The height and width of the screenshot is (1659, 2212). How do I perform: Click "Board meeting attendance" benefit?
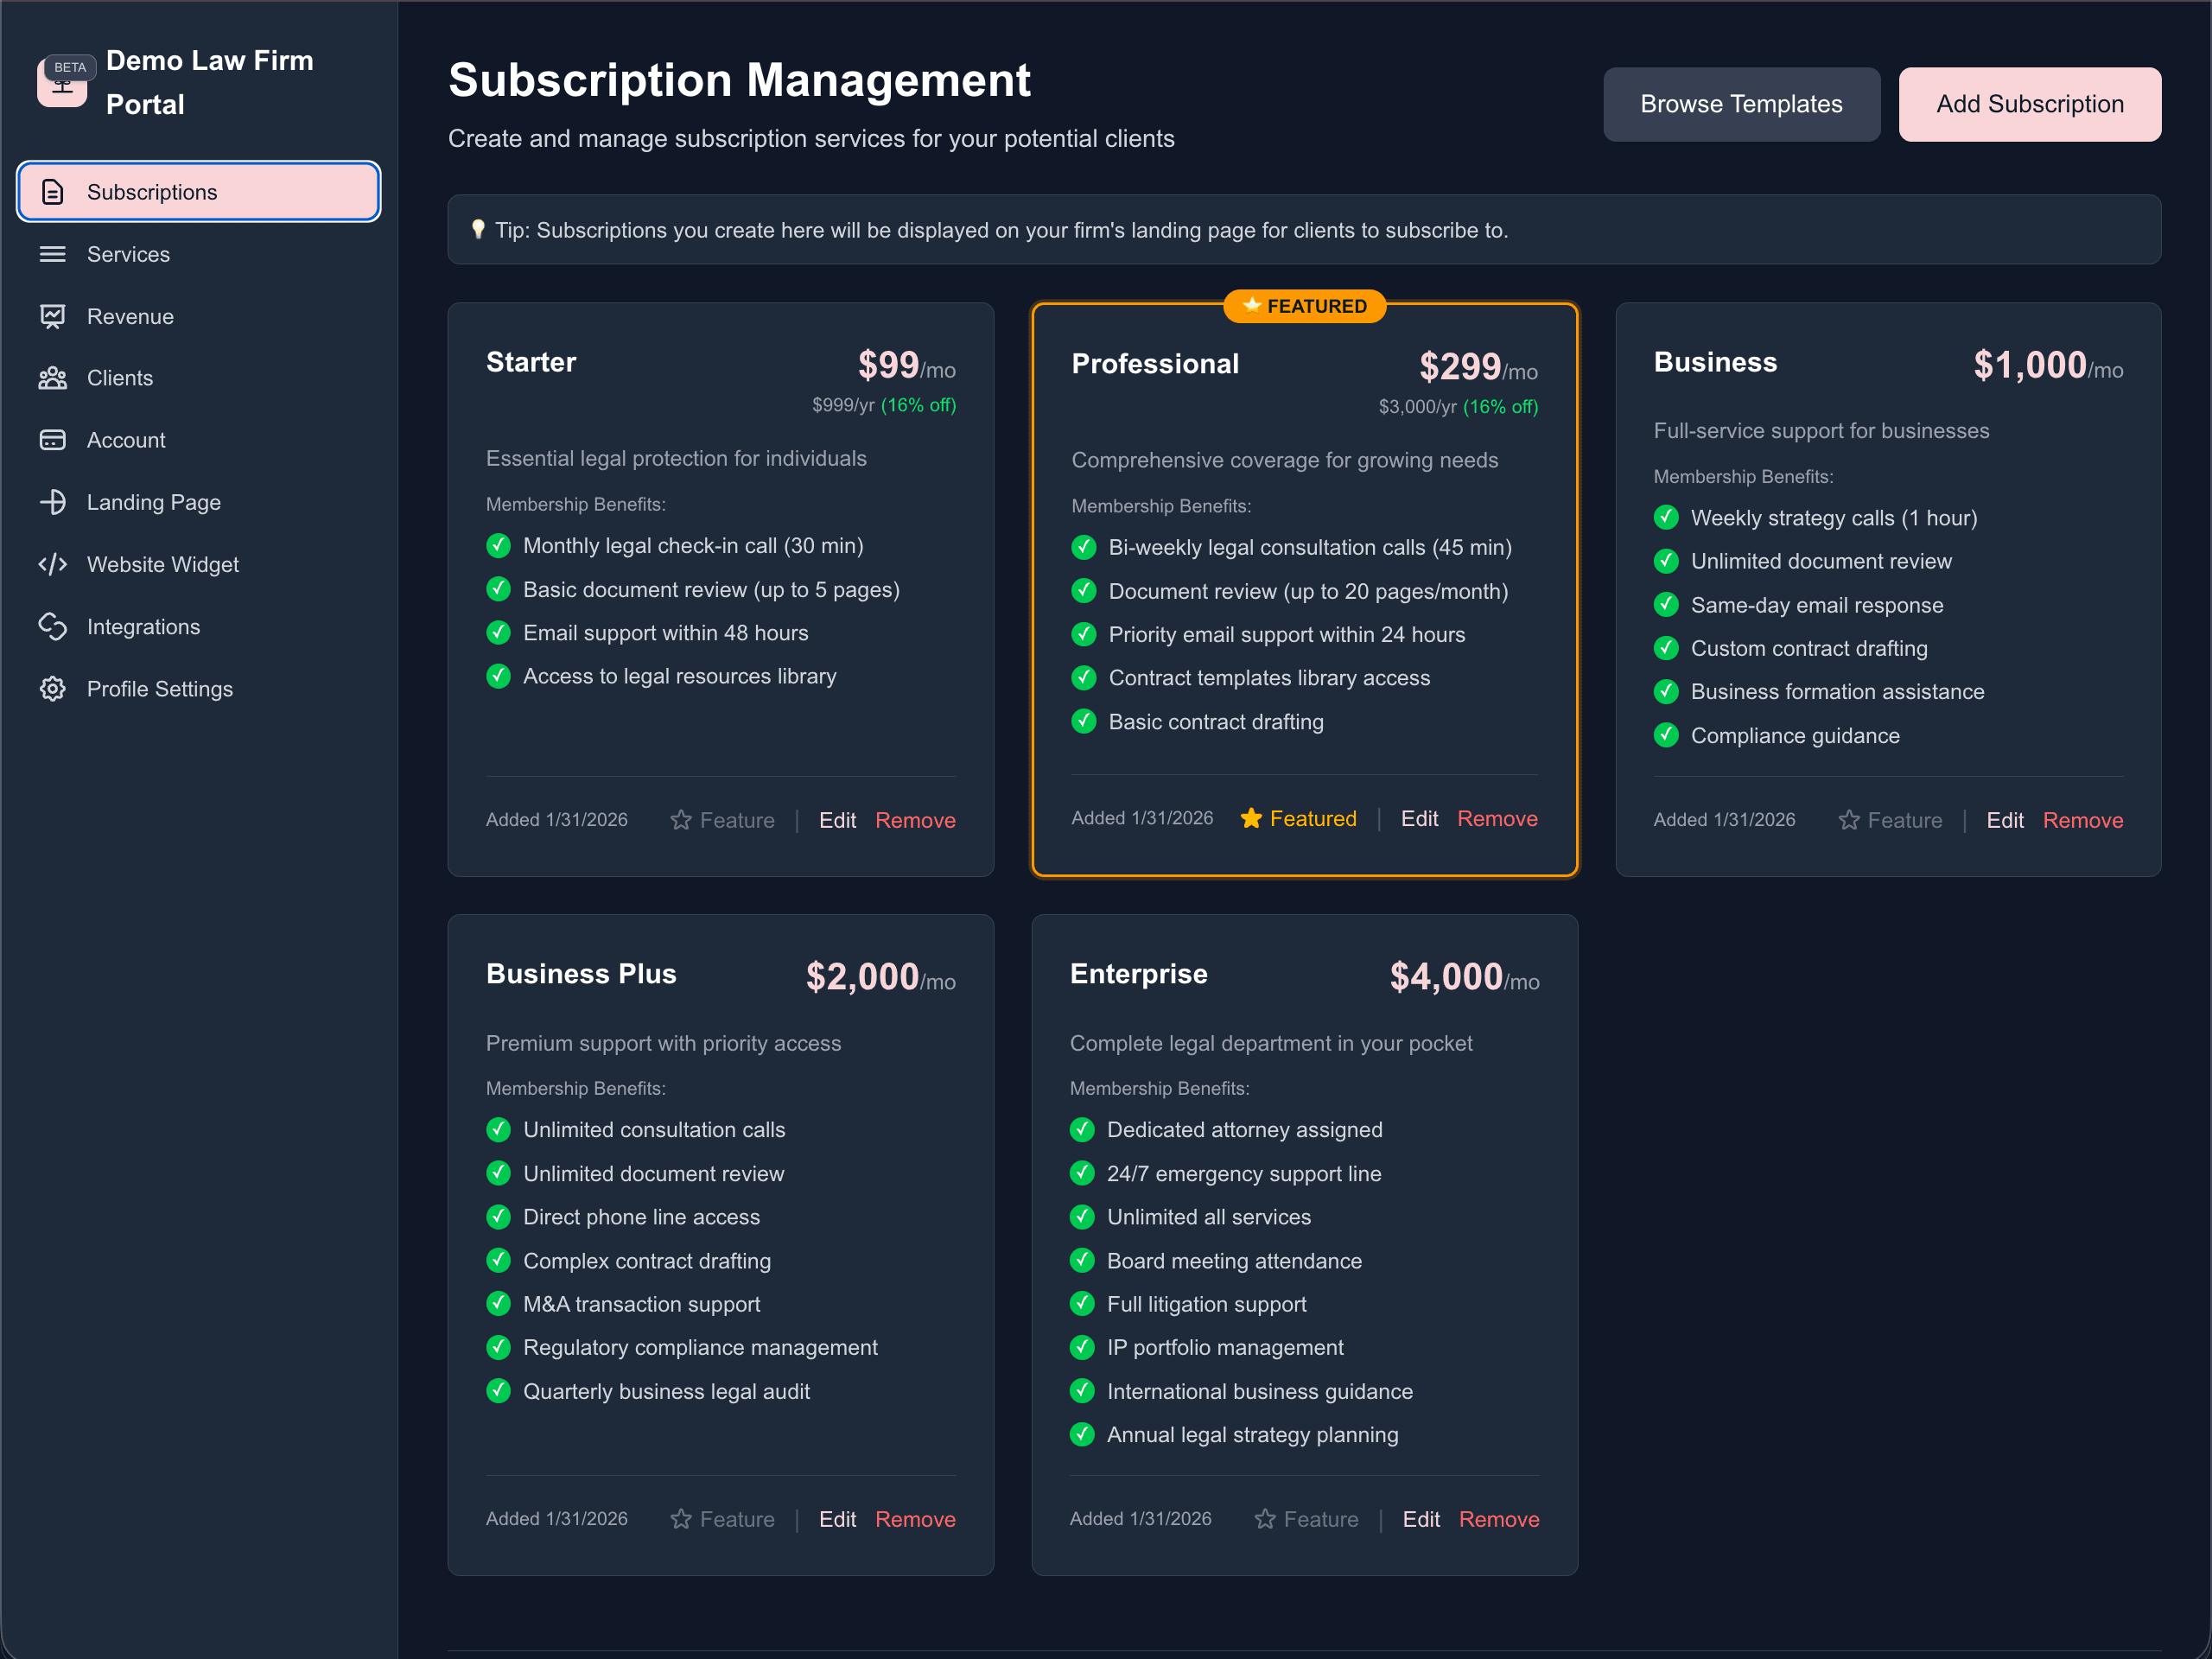[1234, 1261]
